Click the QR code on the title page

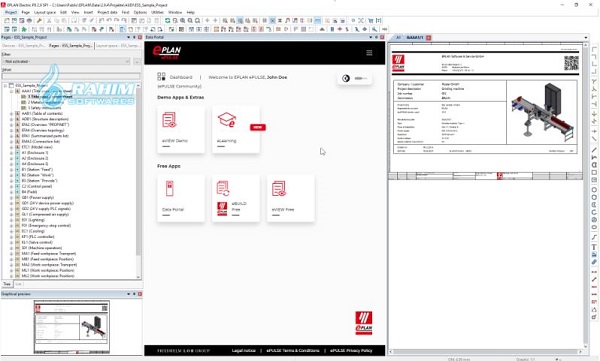tap(571, 63)
